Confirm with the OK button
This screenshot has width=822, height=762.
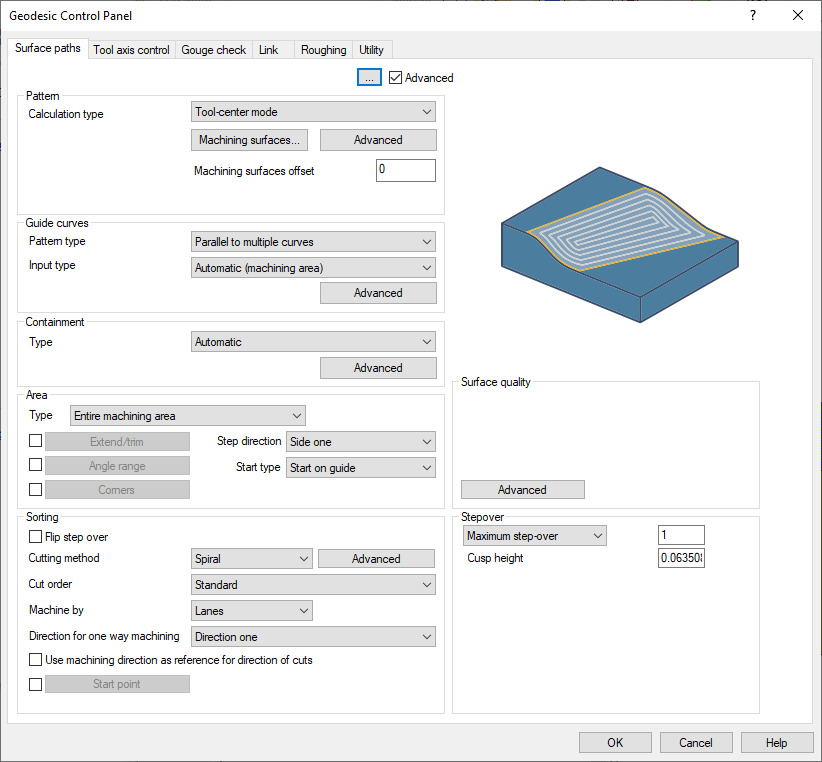point(615,743)
